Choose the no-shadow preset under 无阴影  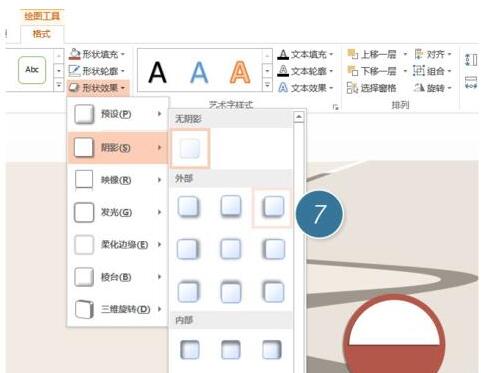pos(190,148)
